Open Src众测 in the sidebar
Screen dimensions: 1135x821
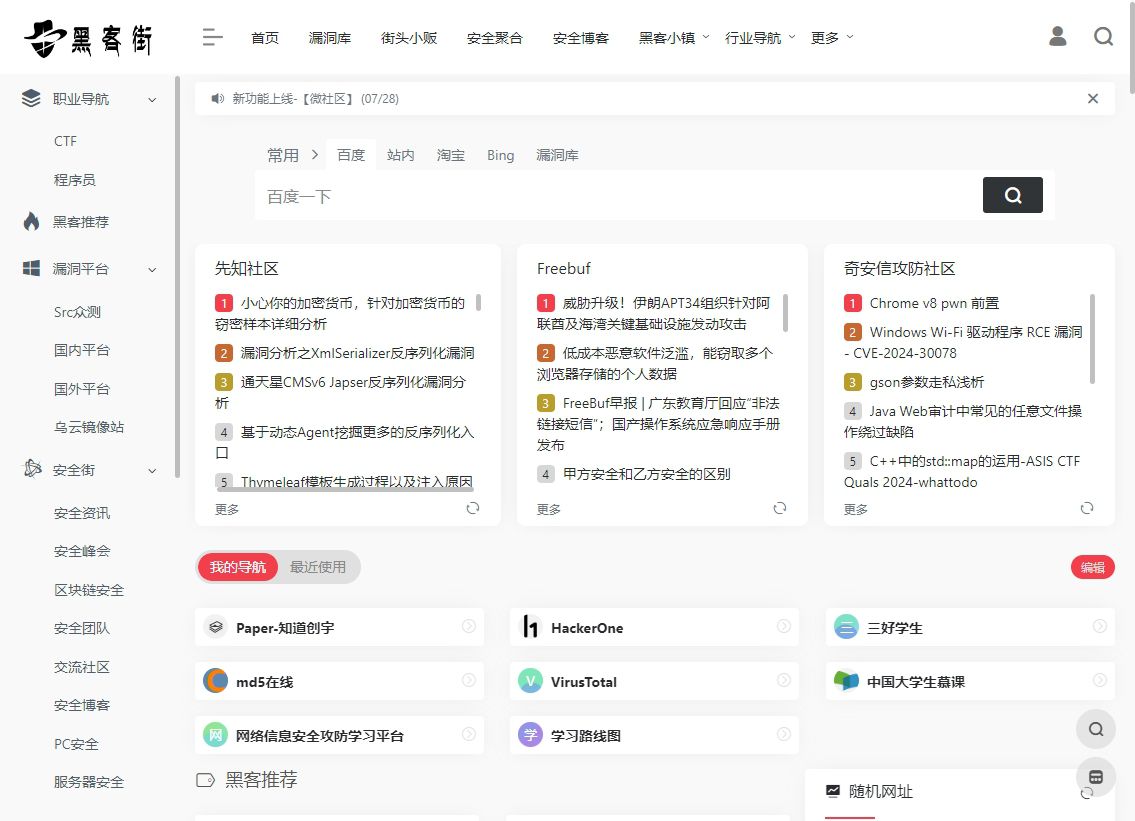point(77,312)
